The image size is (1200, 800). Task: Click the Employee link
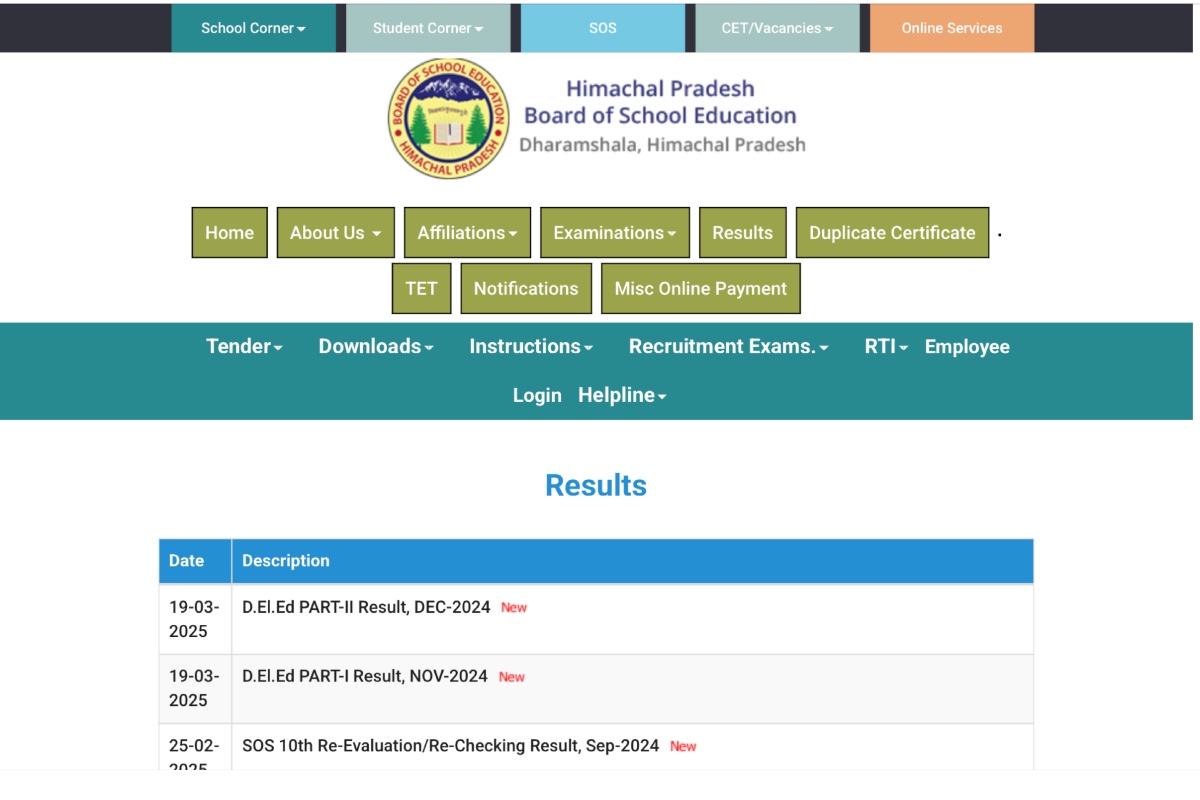967,346
